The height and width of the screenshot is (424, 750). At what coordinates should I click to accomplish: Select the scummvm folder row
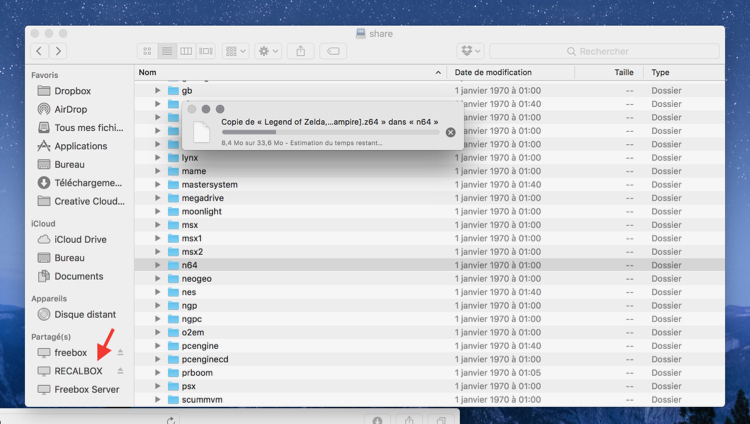(x=429, y=400)
